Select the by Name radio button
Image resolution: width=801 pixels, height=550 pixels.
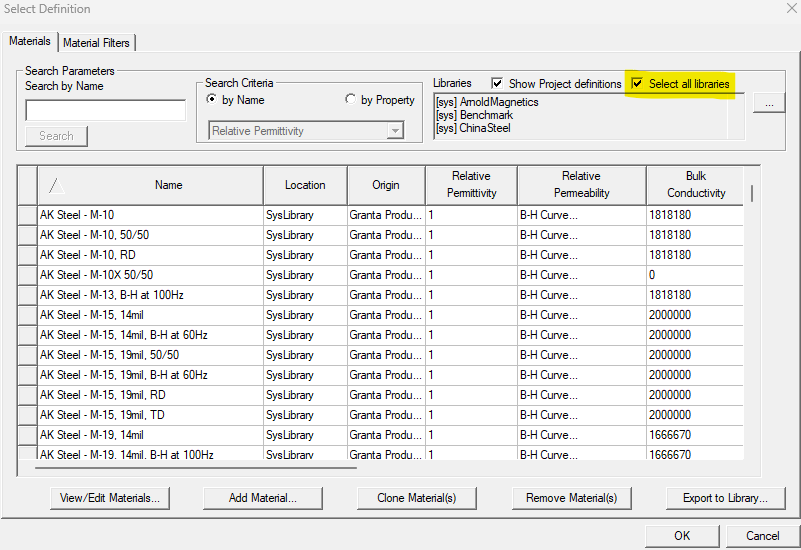[x=211, y=100]
